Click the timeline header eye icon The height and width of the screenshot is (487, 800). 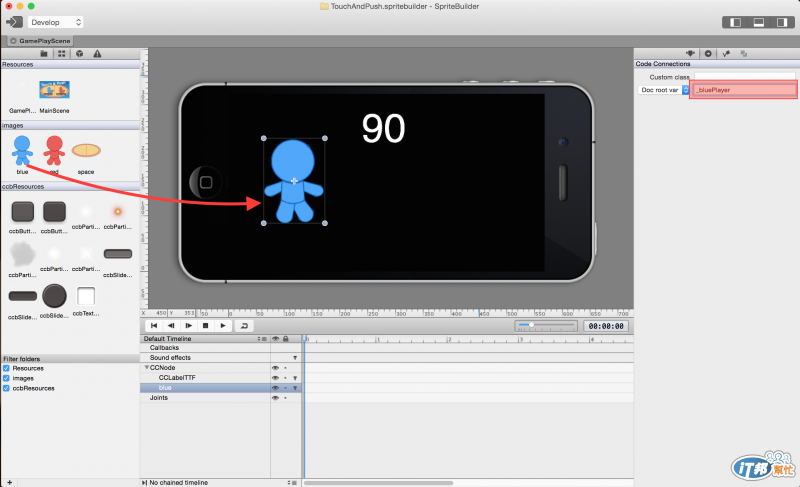pos(276,339)
